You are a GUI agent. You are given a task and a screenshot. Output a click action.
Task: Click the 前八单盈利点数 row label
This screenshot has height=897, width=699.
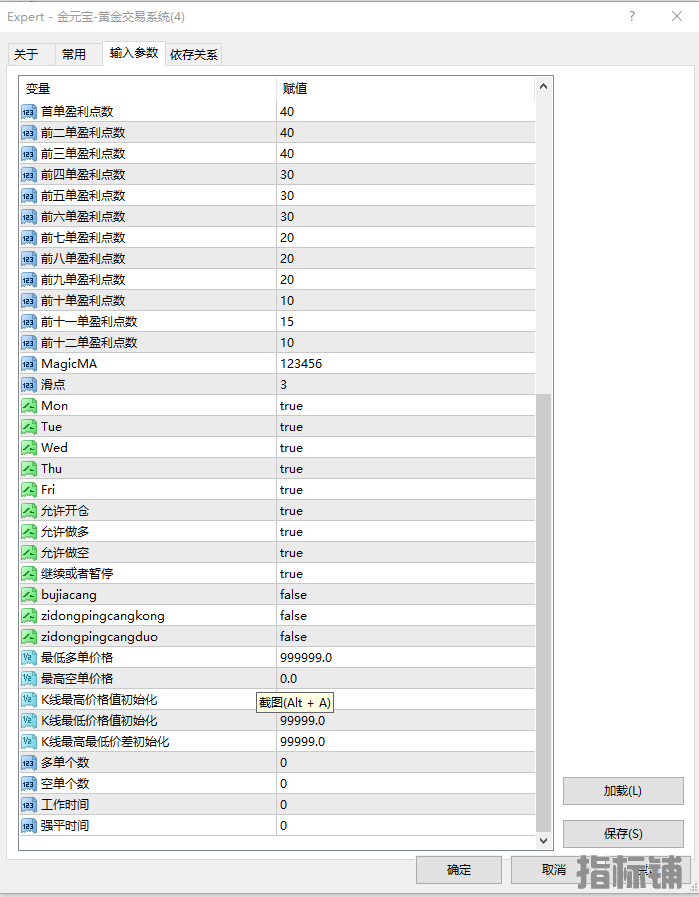point(83,259)
